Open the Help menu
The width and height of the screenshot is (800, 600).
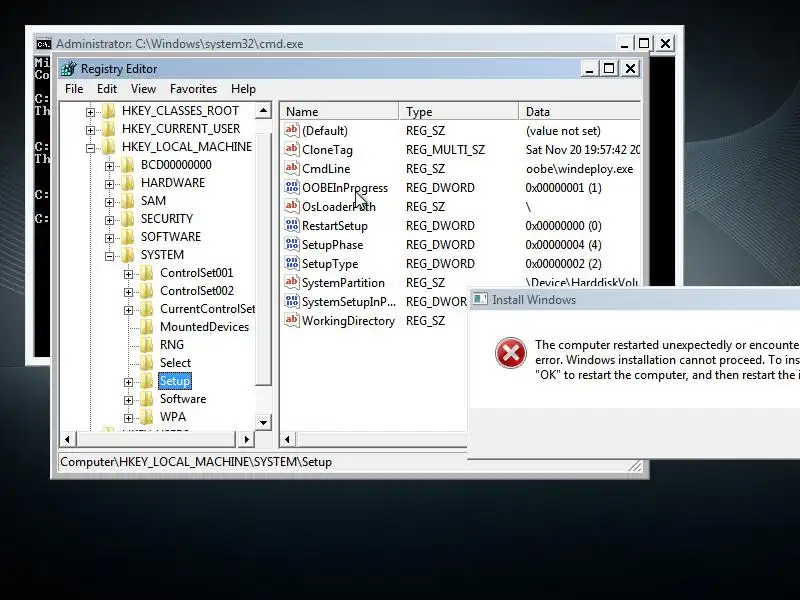(x=243, y=89)
